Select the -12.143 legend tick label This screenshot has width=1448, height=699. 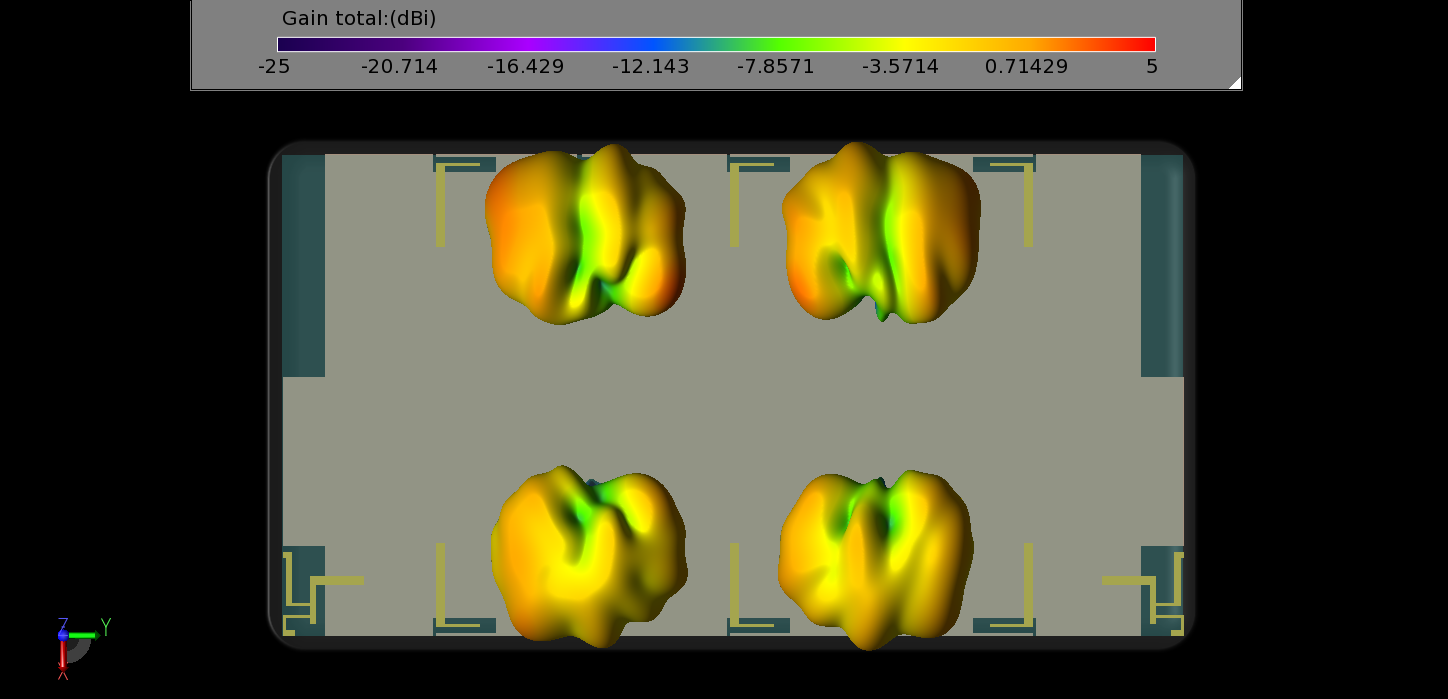pos(650,67)
